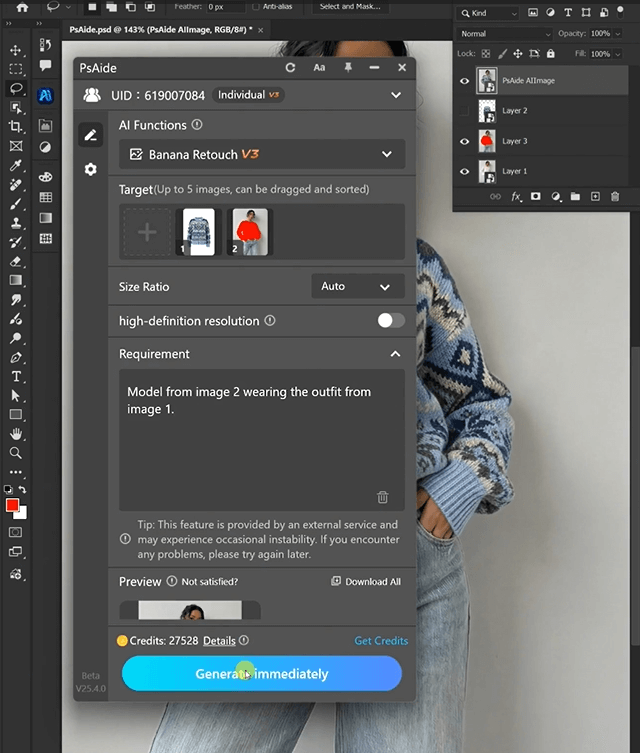Open the Opacity value dropdown
The height and width of the screenshot is (753, 640).
(x=618, y=34)
